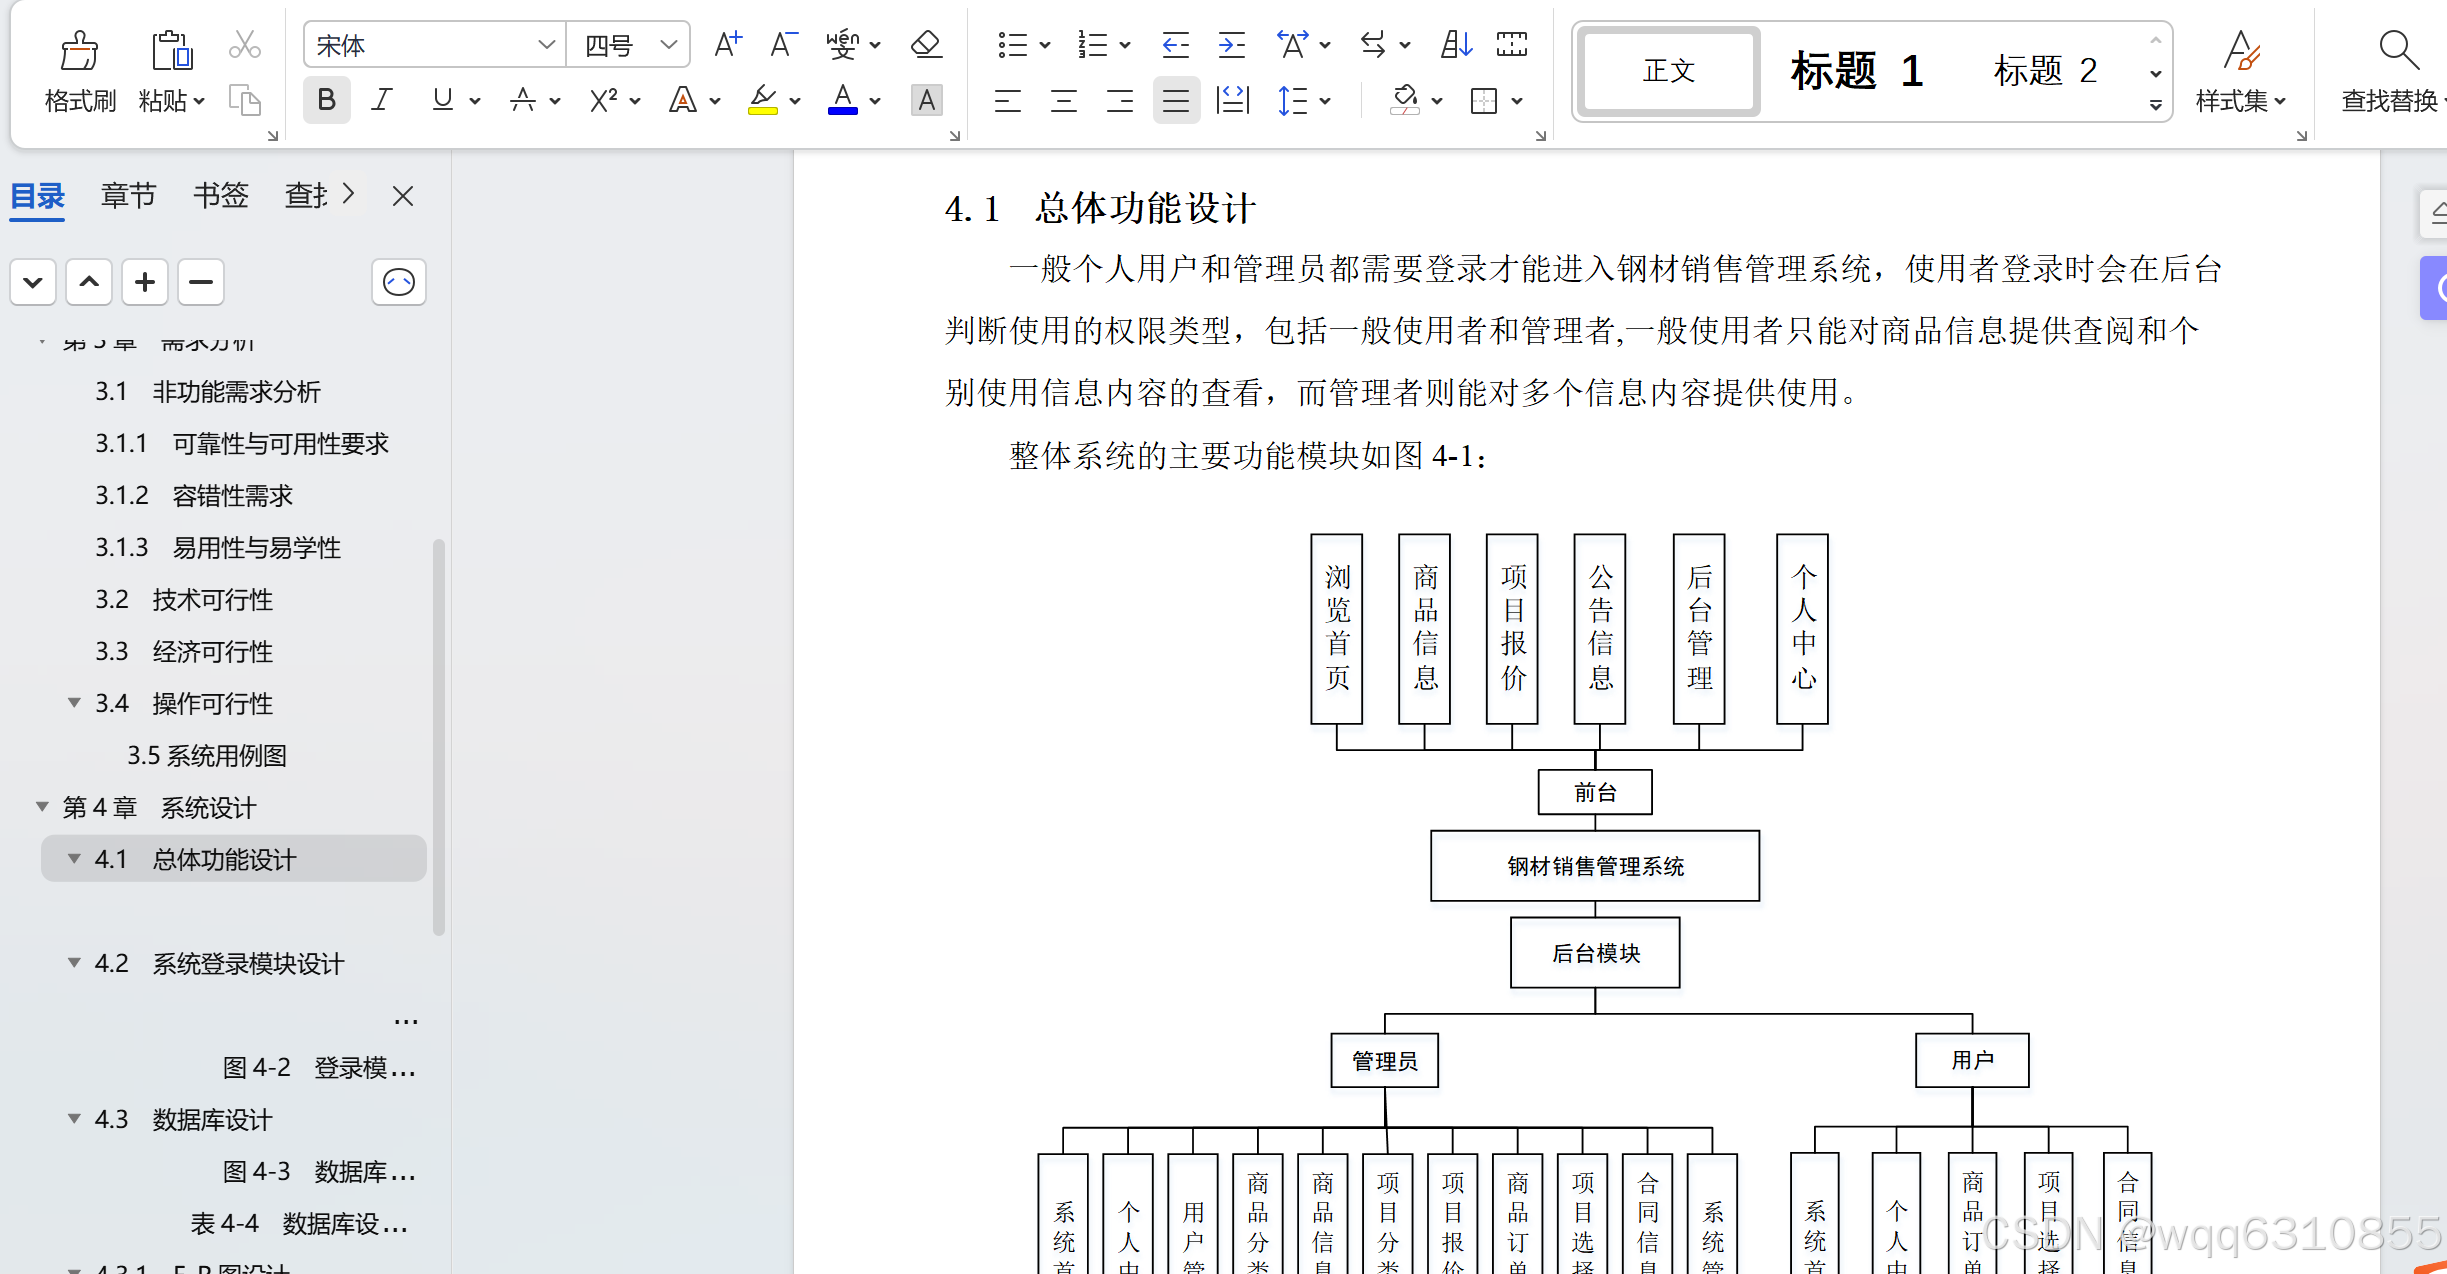Image resolution: width=2447 pixels, height=1274 pixels.
Task: Click the文字颜色 text color icon
Action: click(843, 100)
